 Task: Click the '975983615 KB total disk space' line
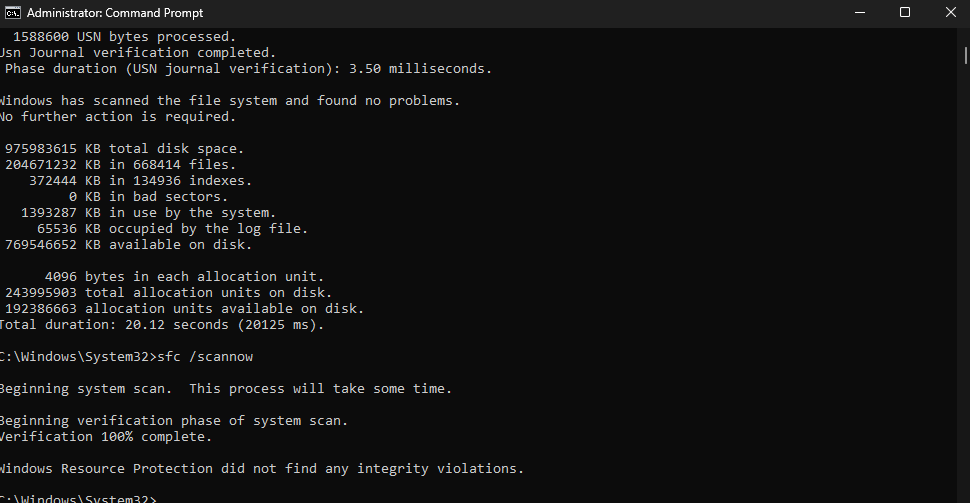[x=124, y=149]
